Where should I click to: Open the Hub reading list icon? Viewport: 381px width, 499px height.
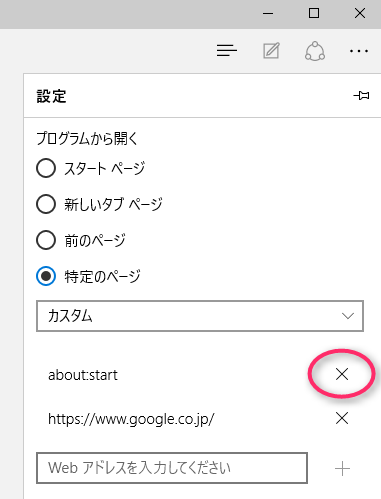coord(227,51)
